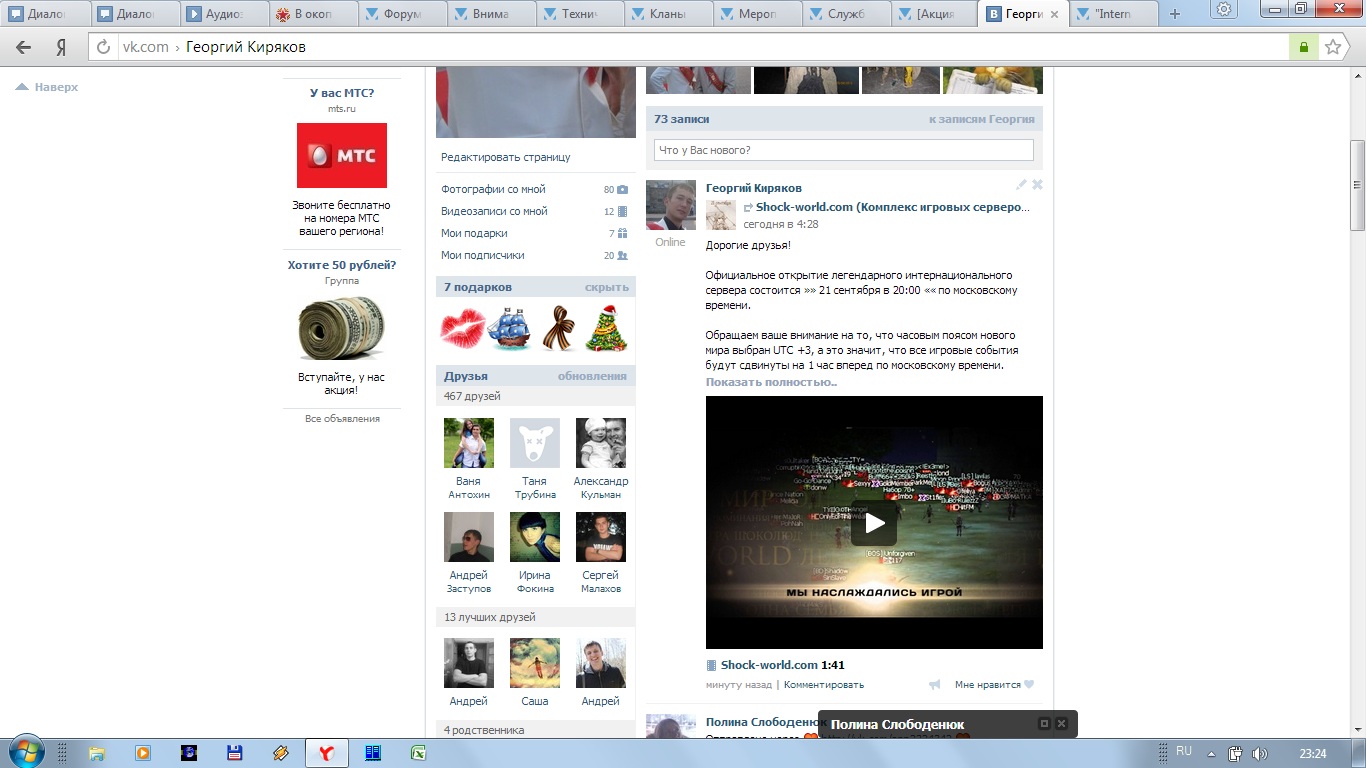This screenshot has height=768, width=1366.
Task: Open new browser tab with plus
Action: (x=1174, y=14)
